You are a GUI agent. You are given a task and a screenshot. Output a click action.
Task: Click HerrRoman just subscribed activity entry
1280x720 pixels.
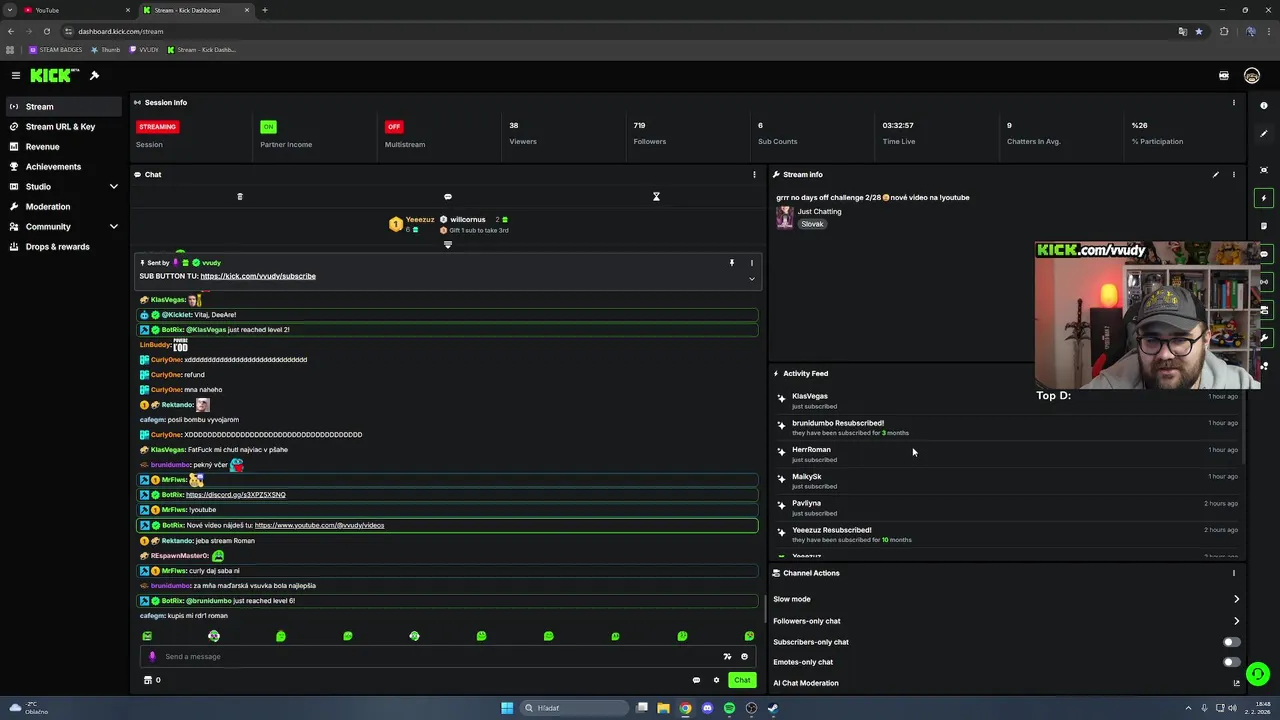pyautogui.click(x=1007, y=454)
